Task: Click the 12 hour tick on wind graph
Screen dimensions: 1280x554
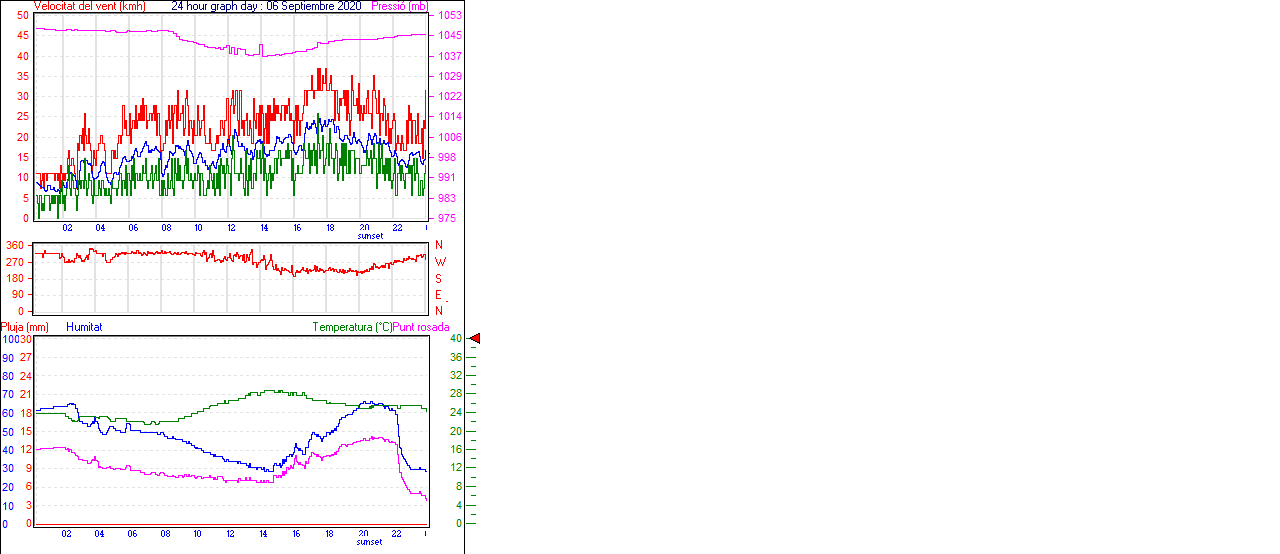Action: 231,228
